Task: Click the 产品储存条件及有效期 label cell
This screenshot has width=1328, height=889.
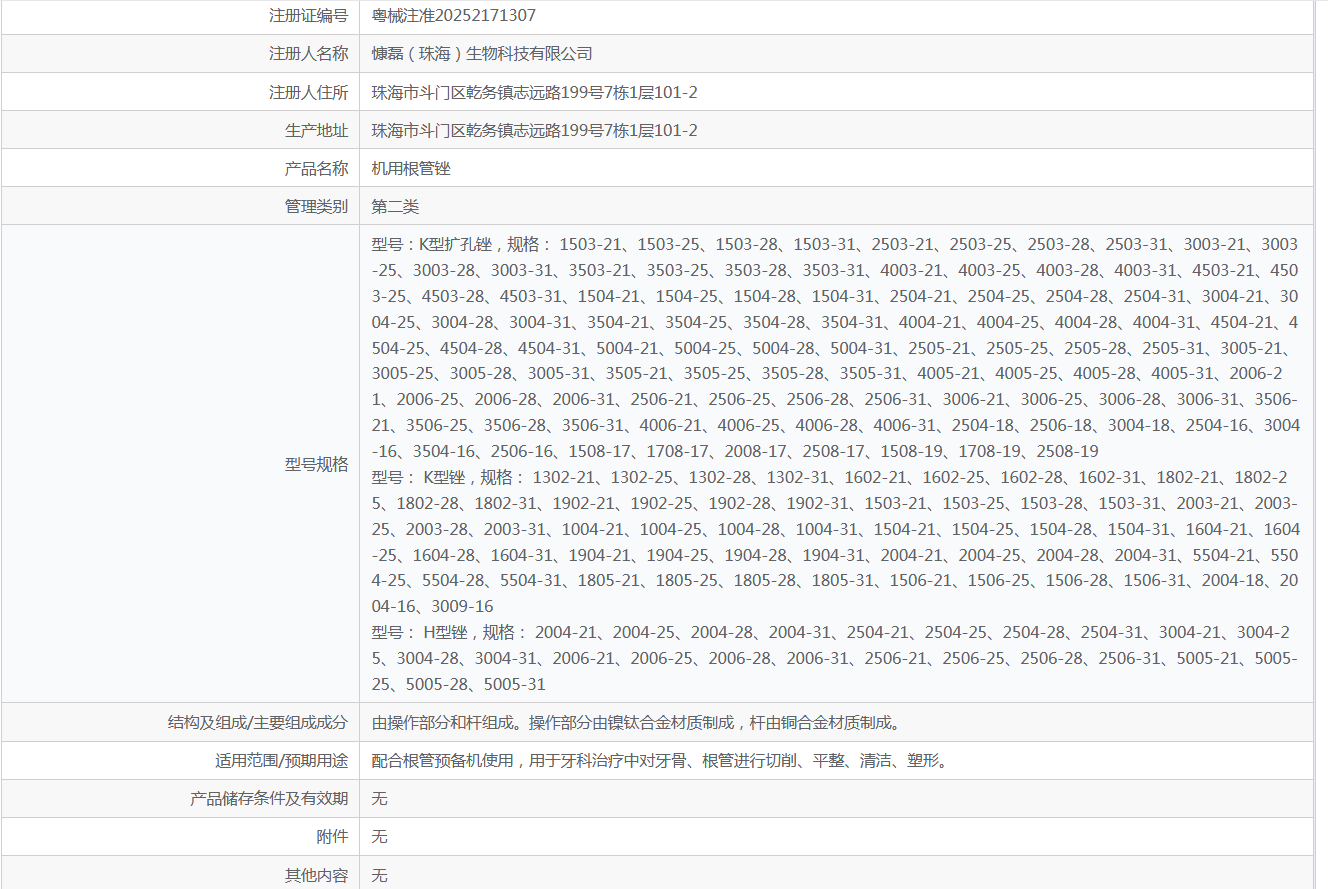Action: click(180, 798)
